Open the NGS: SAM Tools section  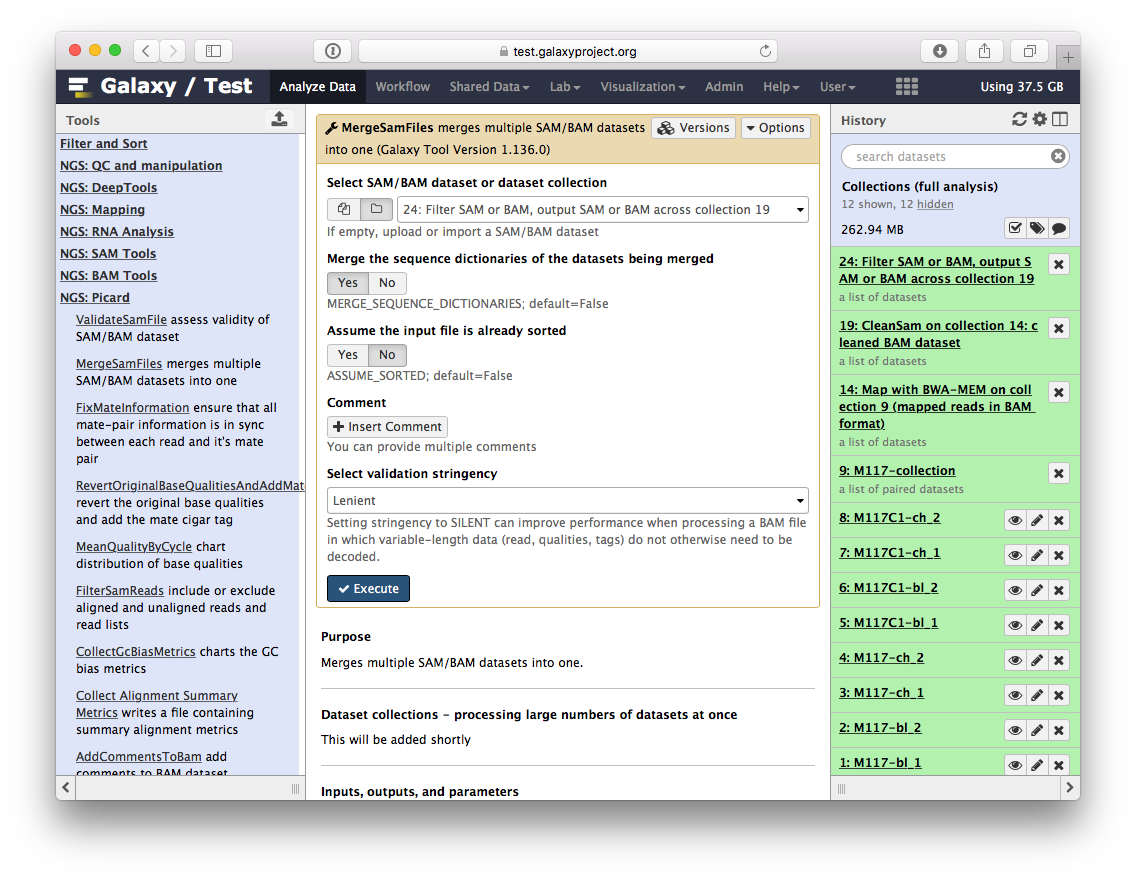point(108,253)
